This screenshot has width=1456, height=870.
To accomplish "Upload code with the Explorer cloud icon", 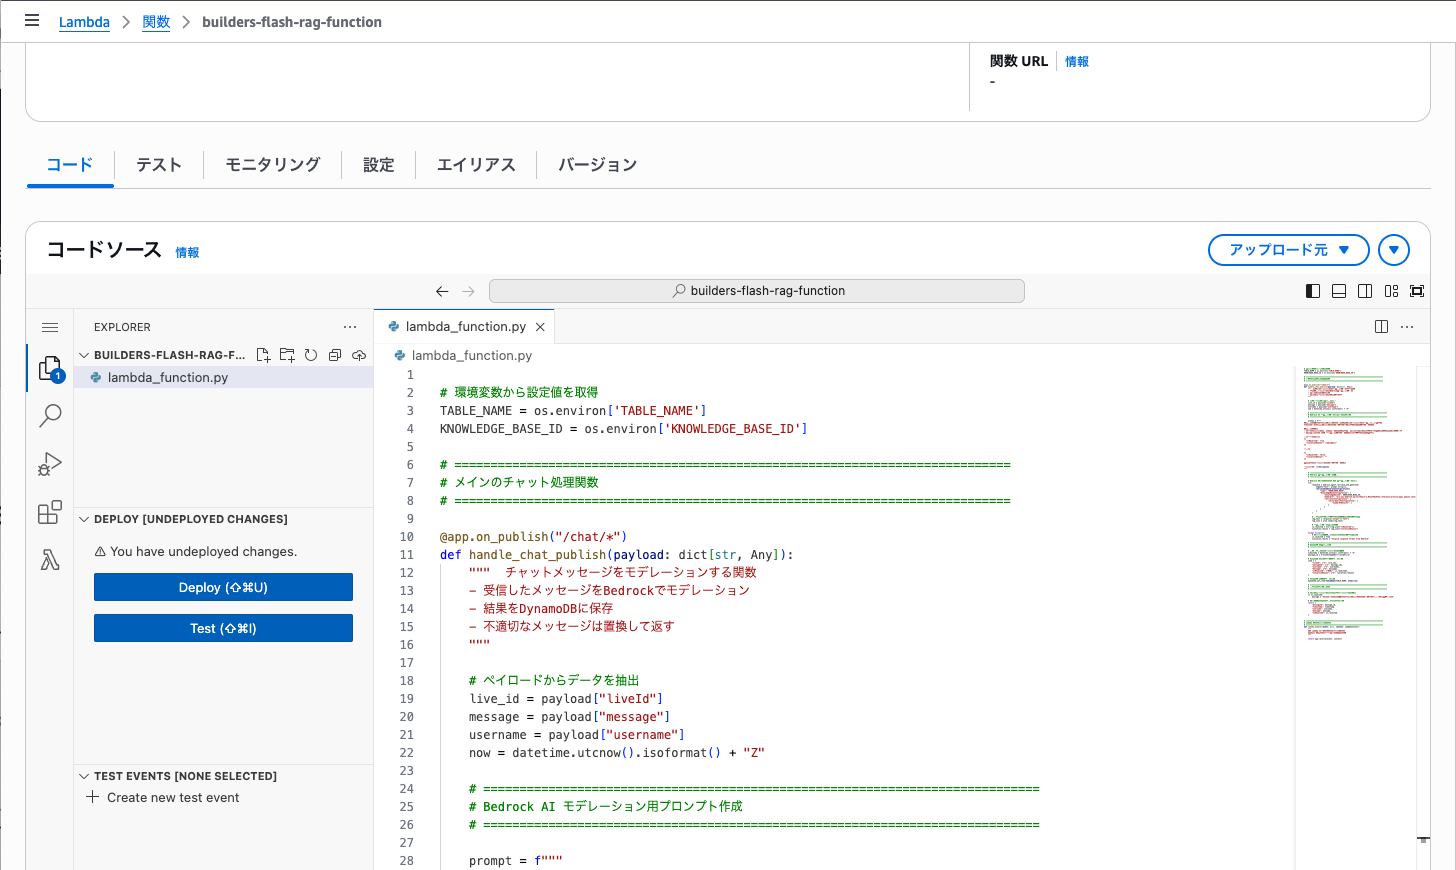I will 359,354.
